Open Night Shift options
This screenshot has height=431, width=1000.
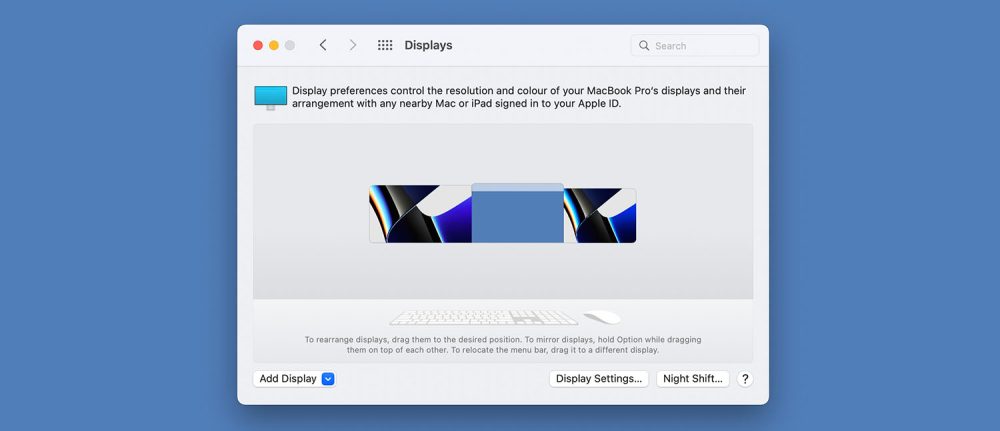[692, 379]
